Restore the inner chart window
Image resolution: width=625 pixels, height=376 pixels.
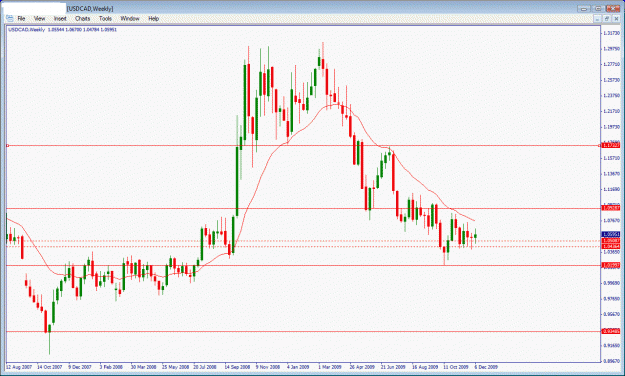(x=607, y=19)
